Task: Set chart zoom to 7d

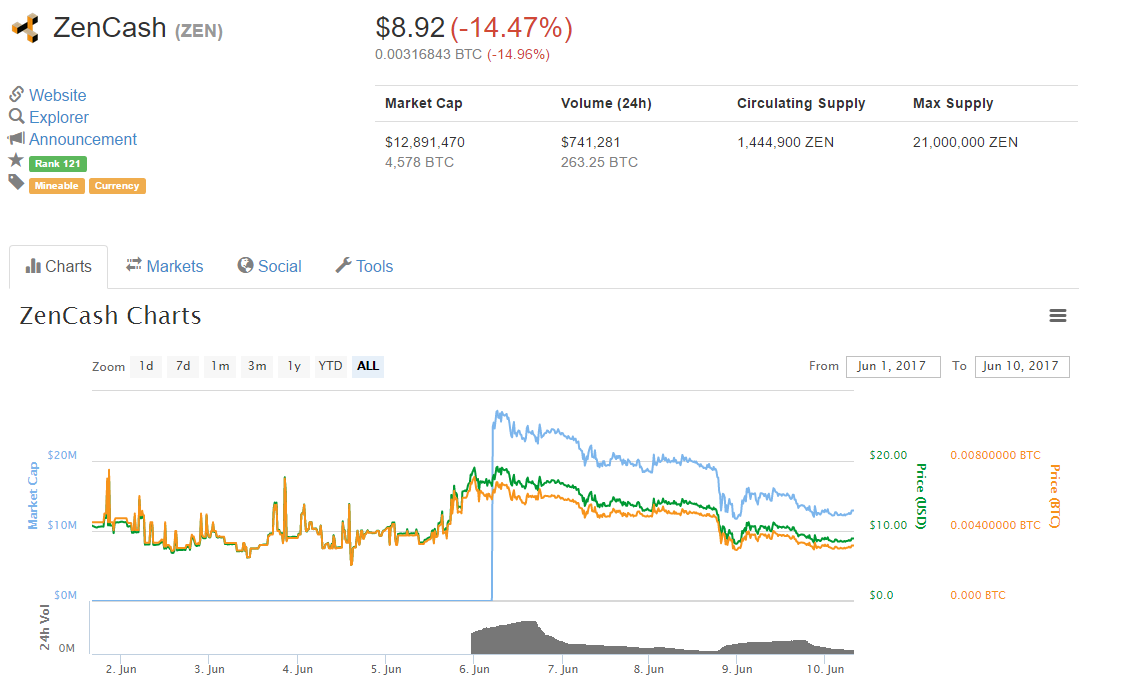Action: coord(184,366)
